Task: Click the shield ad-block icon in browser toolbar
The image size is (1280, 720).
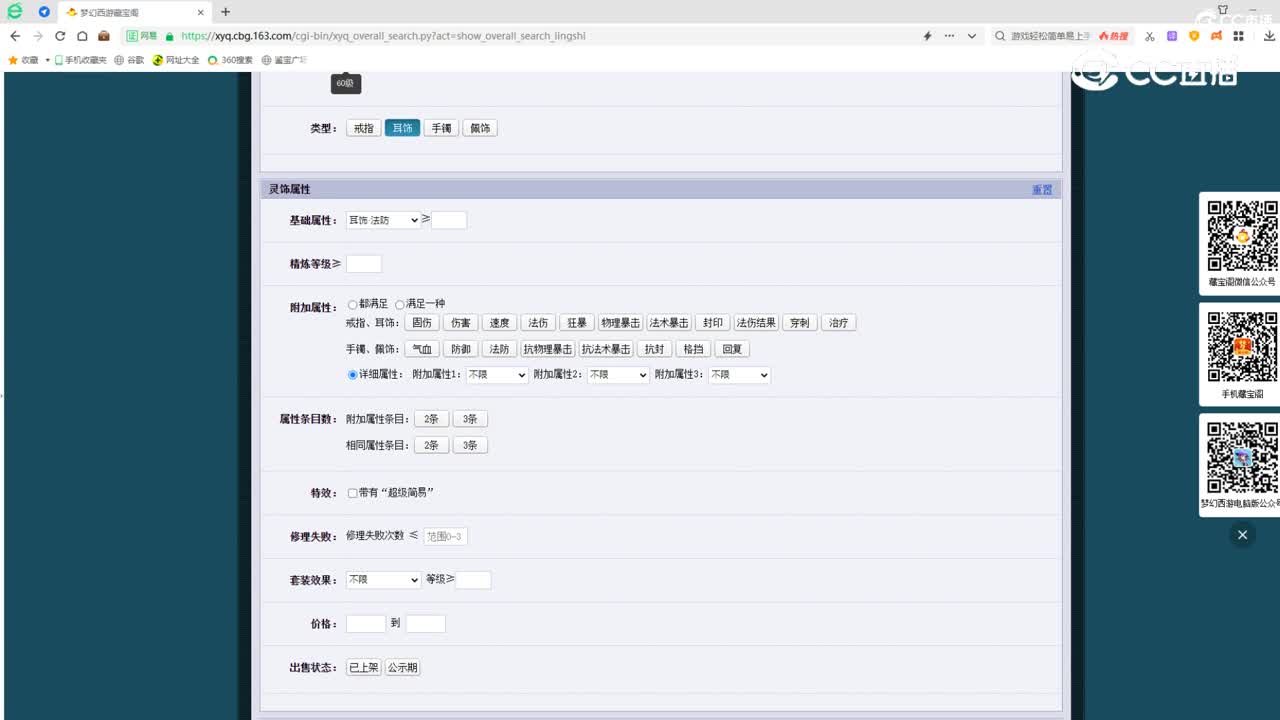Action: [x=1194, y=35]
